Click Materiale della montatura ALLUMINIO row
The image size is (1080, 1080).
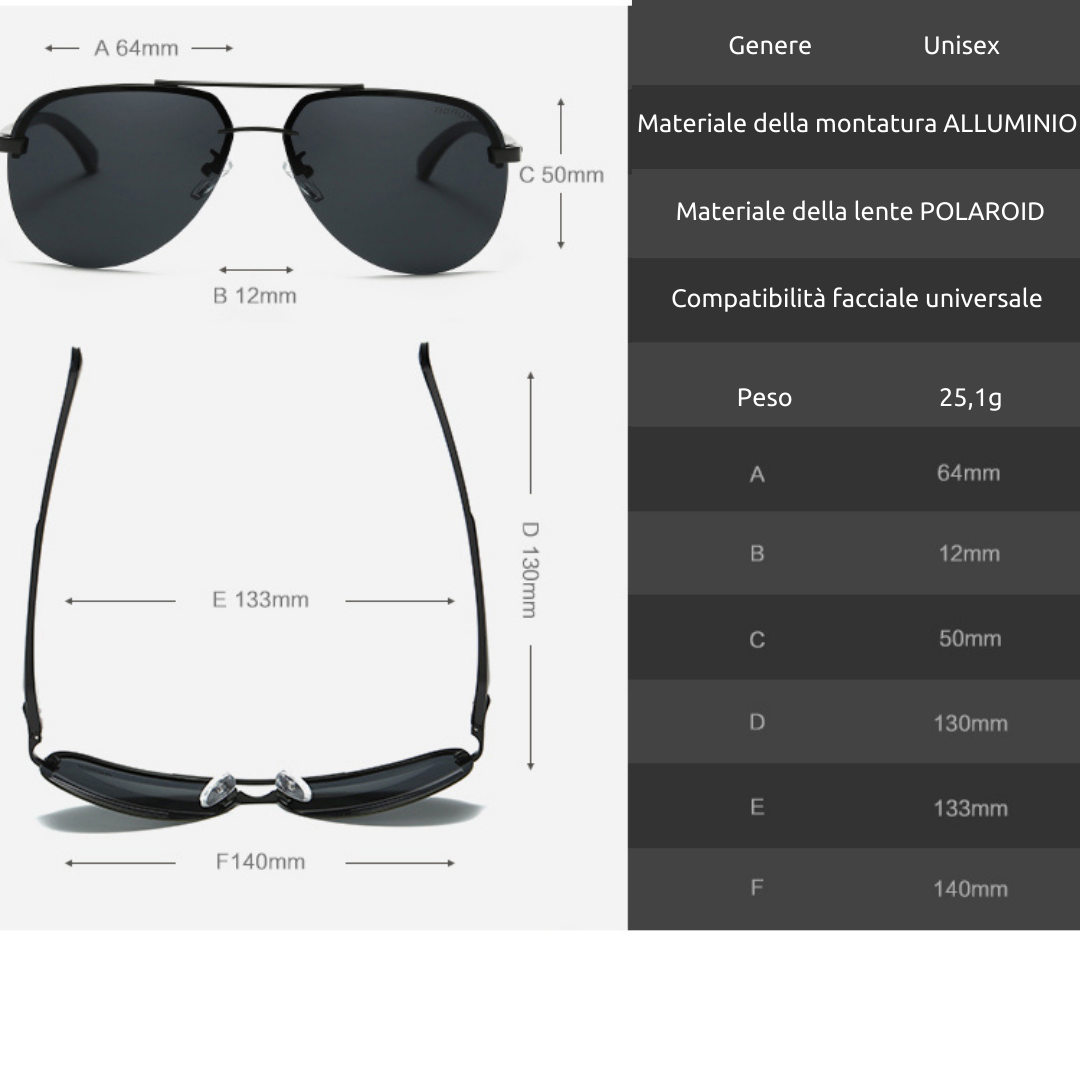click(854, 124)
